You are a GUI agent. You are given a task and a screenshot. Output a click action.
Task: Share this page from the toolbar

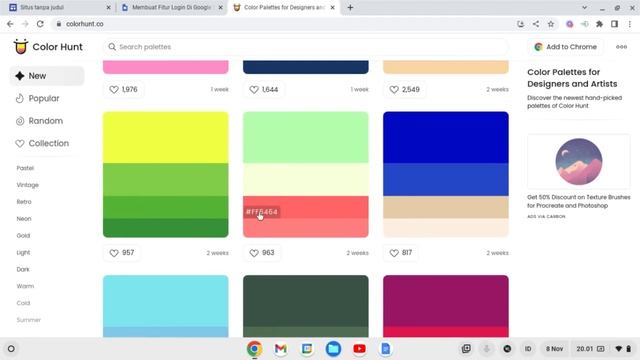536,24
